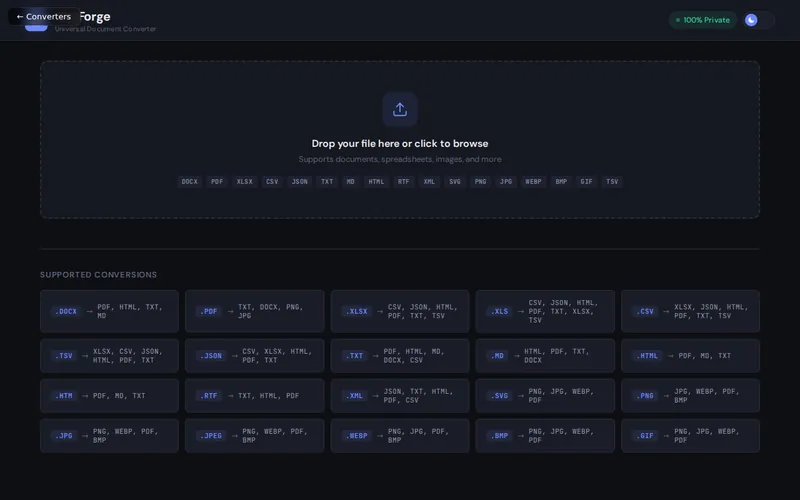Go back via the Converters button
Screen dimensions: 800x500
44,16
